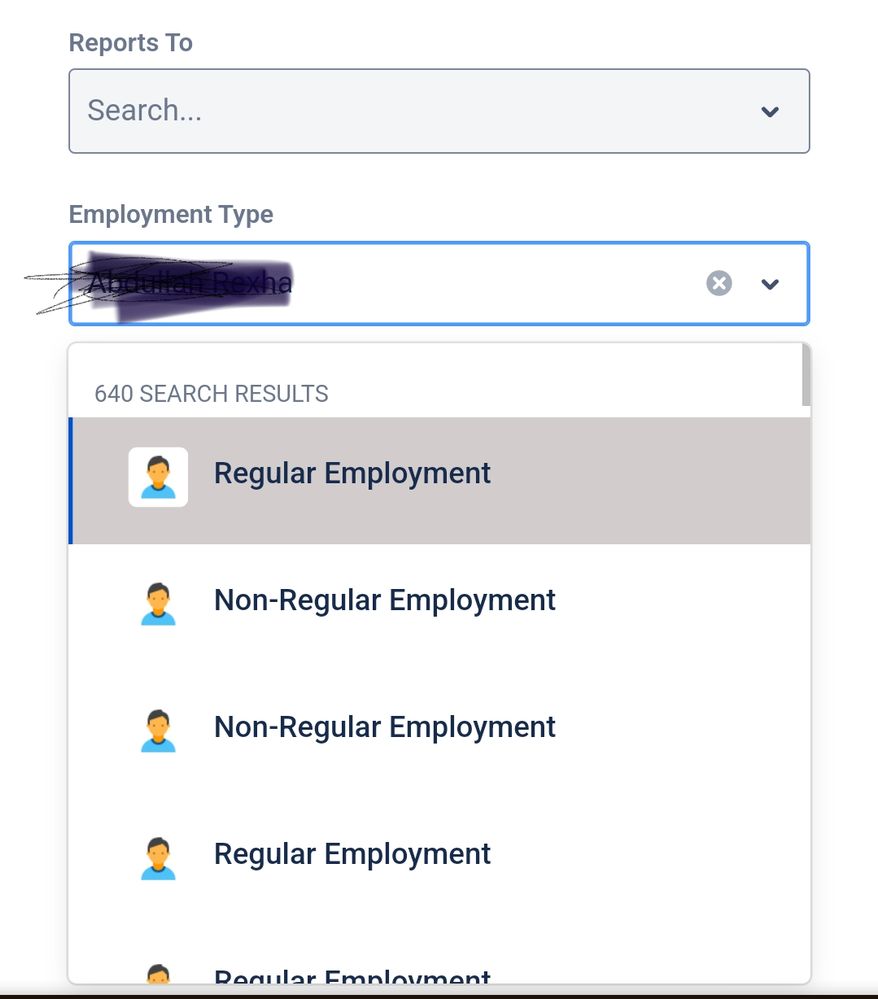The height and width of the screenshot is (999, 878).
Task: Collapse the Employment Type dropdown chevron
Action: [770, 284]
